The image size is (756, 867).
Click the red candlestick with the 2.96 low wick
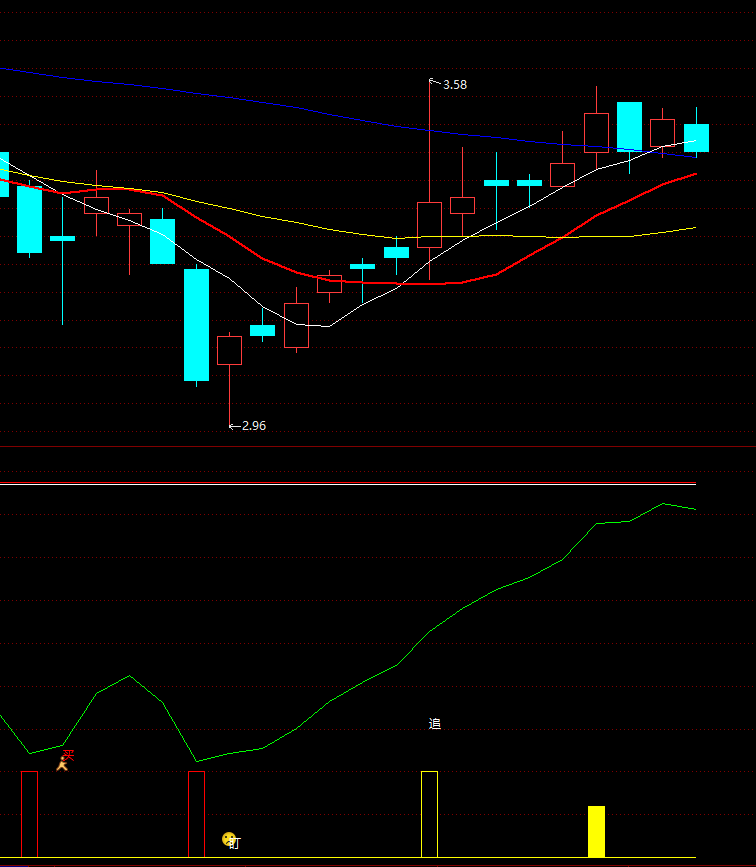(x=230, y=351)
